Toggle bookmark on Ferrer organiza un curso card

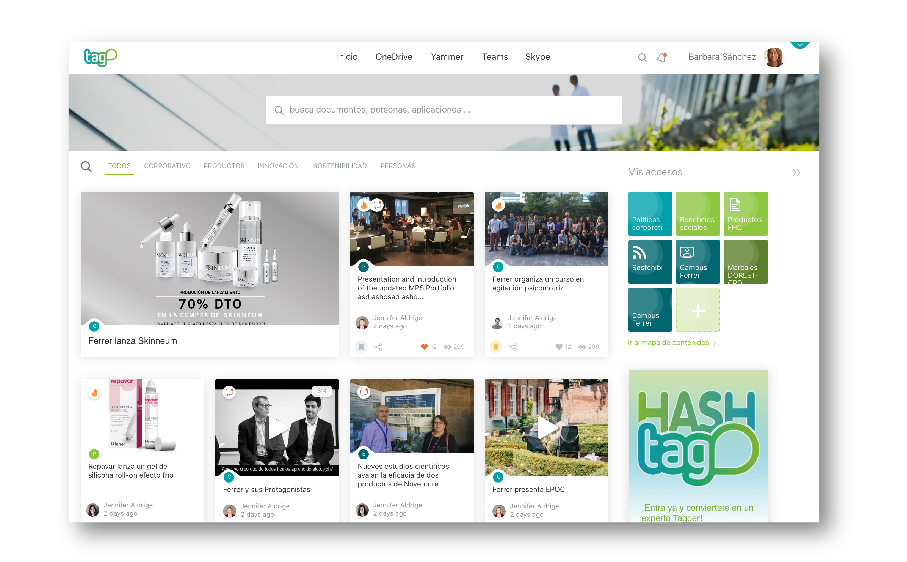(x=496, y=347)
